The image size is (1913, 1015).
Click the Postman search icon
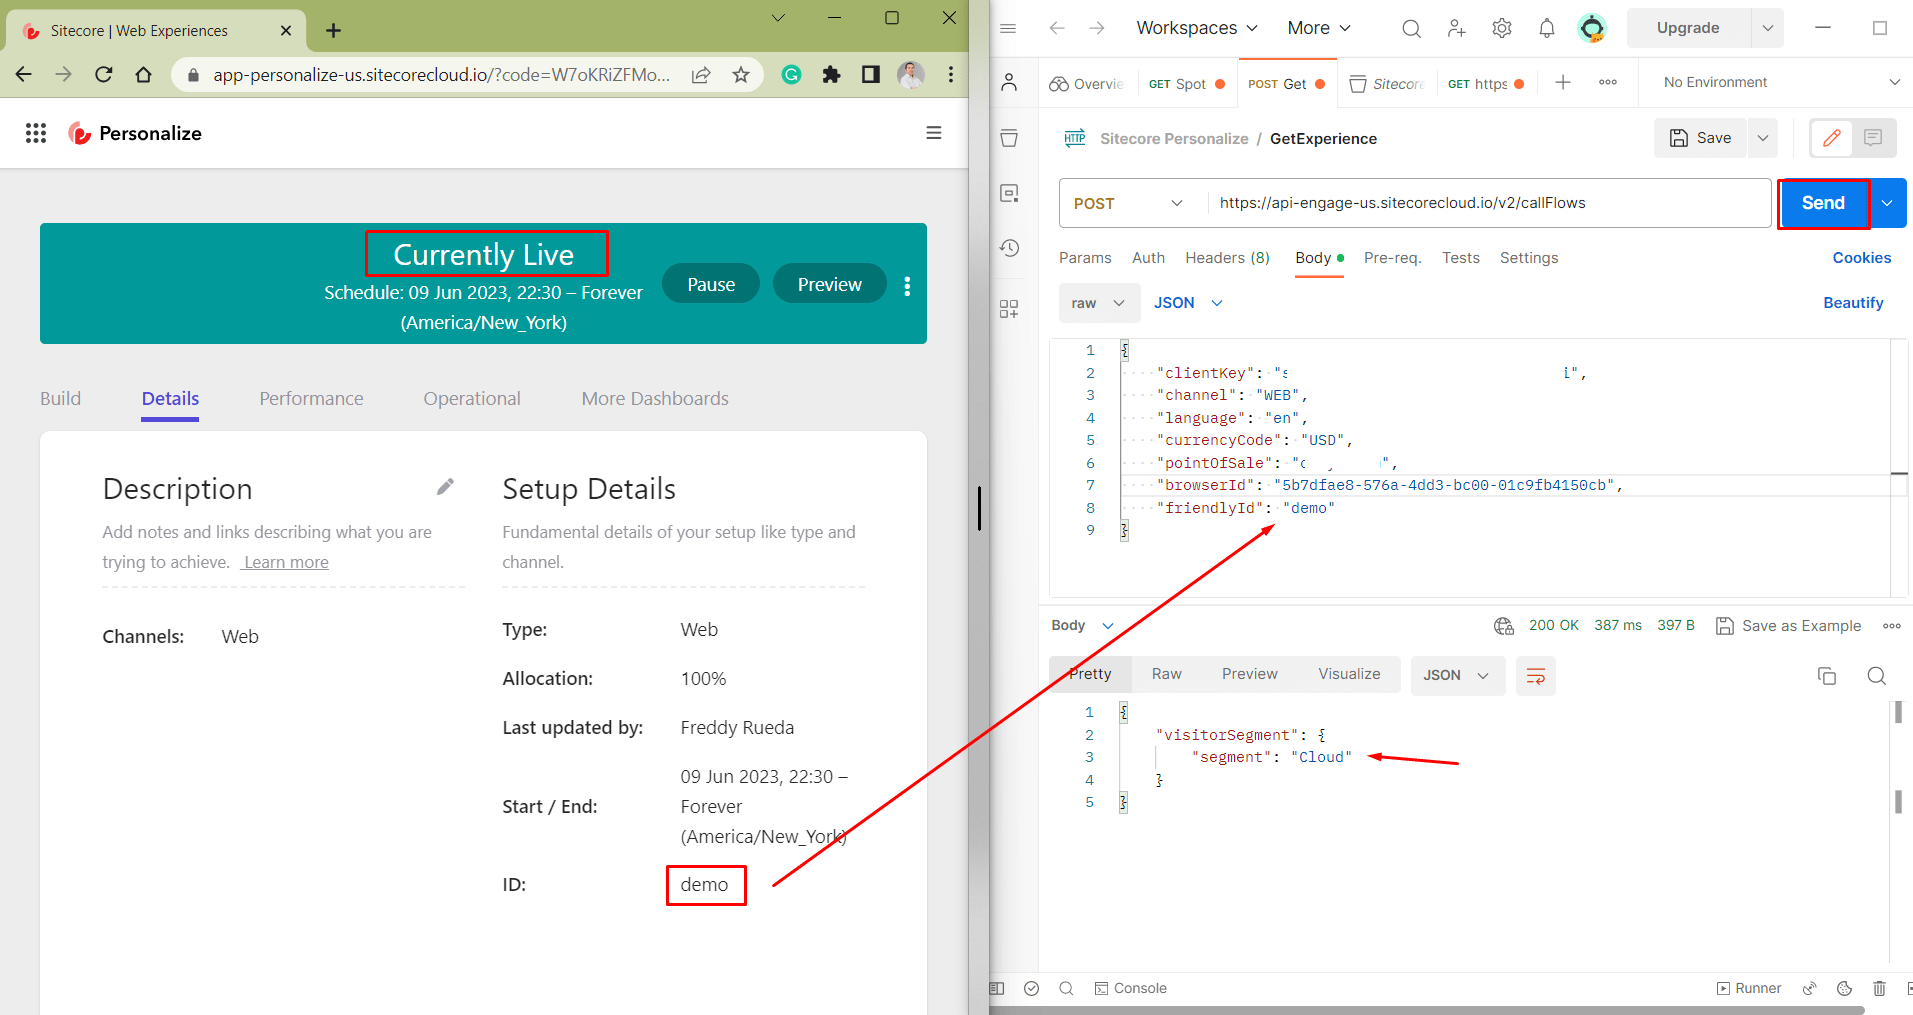[1411, 28]
